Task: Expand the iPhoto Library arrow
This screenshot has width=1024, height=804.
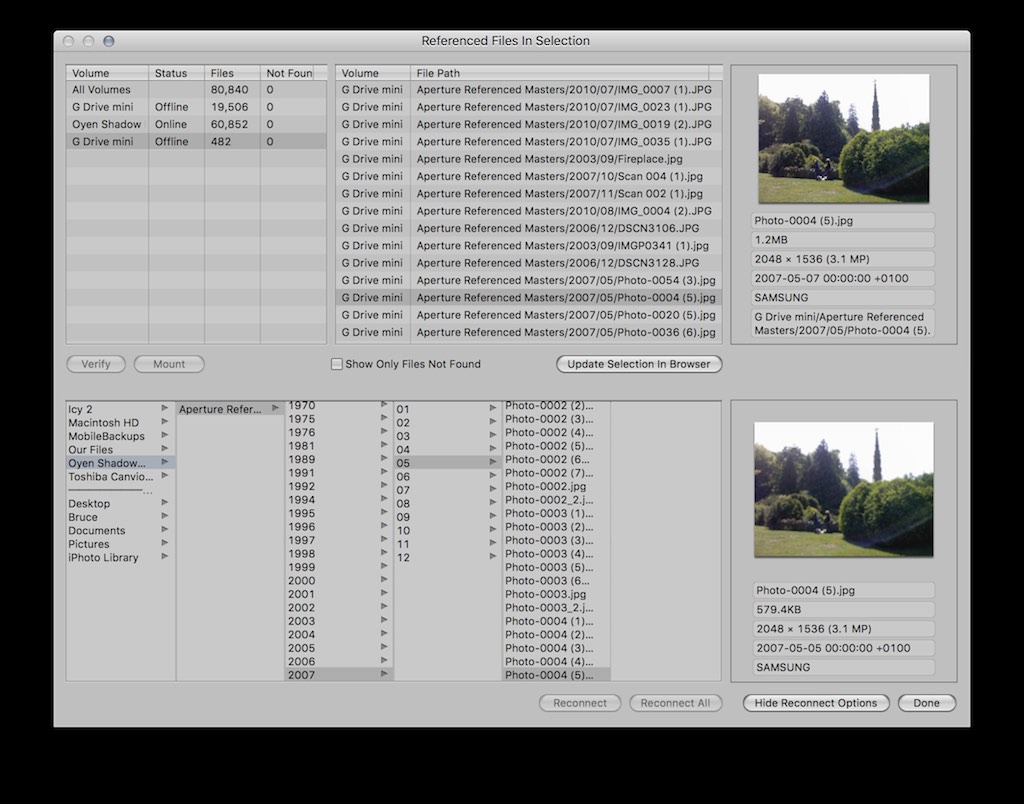Action: pyautogui.click(x=165, y=556)
